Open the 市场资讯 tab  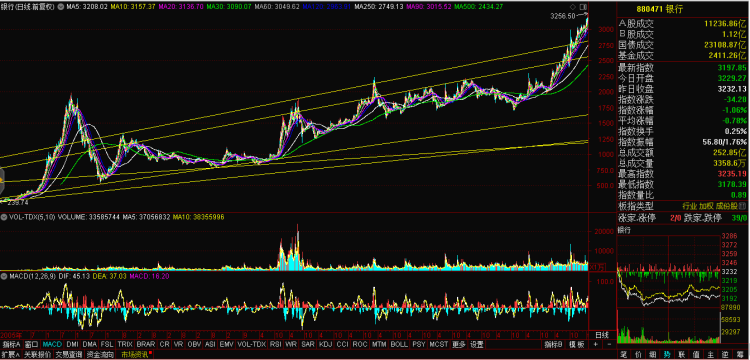[134, 355]
